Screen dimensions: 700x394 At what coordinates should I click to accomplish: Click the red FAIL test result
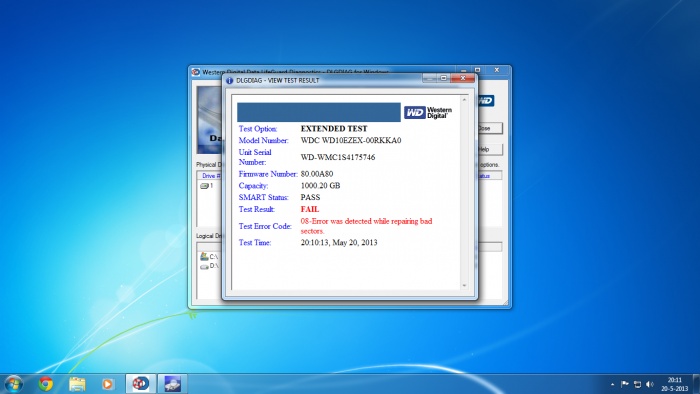(310, 209)
